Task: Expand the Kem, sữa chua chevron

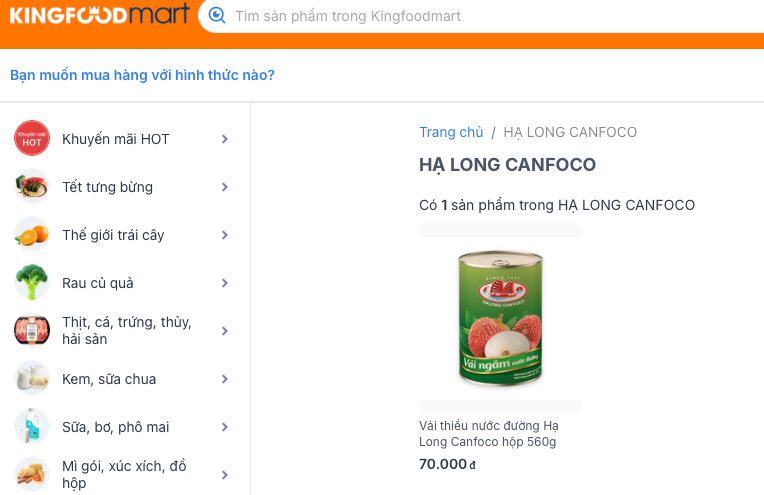Action: tap(225, 379)
